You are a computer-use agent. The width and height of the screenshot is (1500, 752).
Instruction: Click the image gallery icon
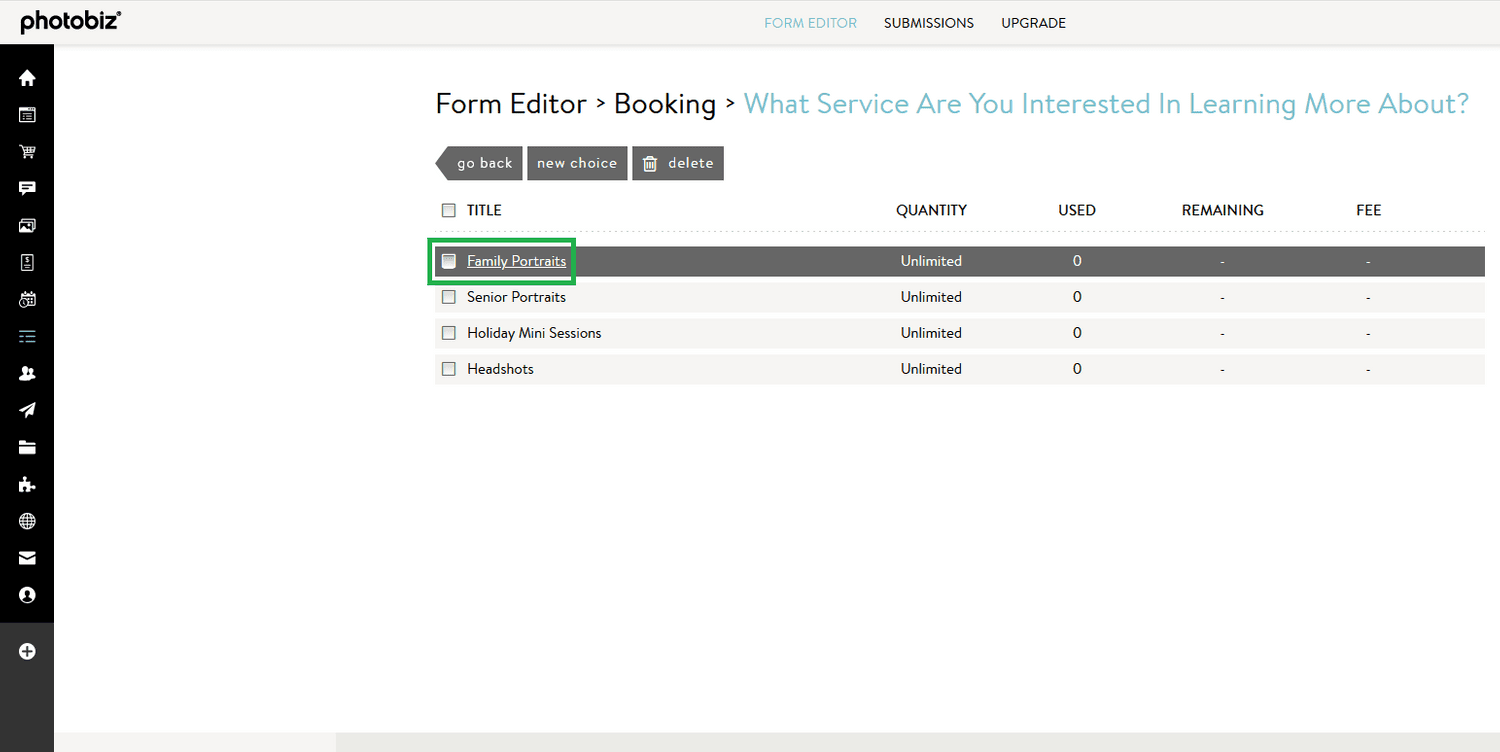point(27,225)
